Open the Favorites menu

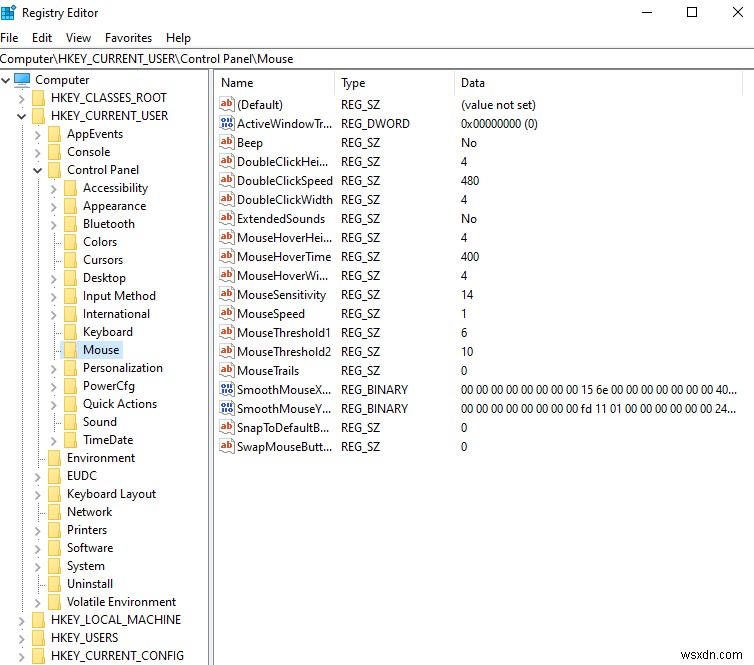128,38
